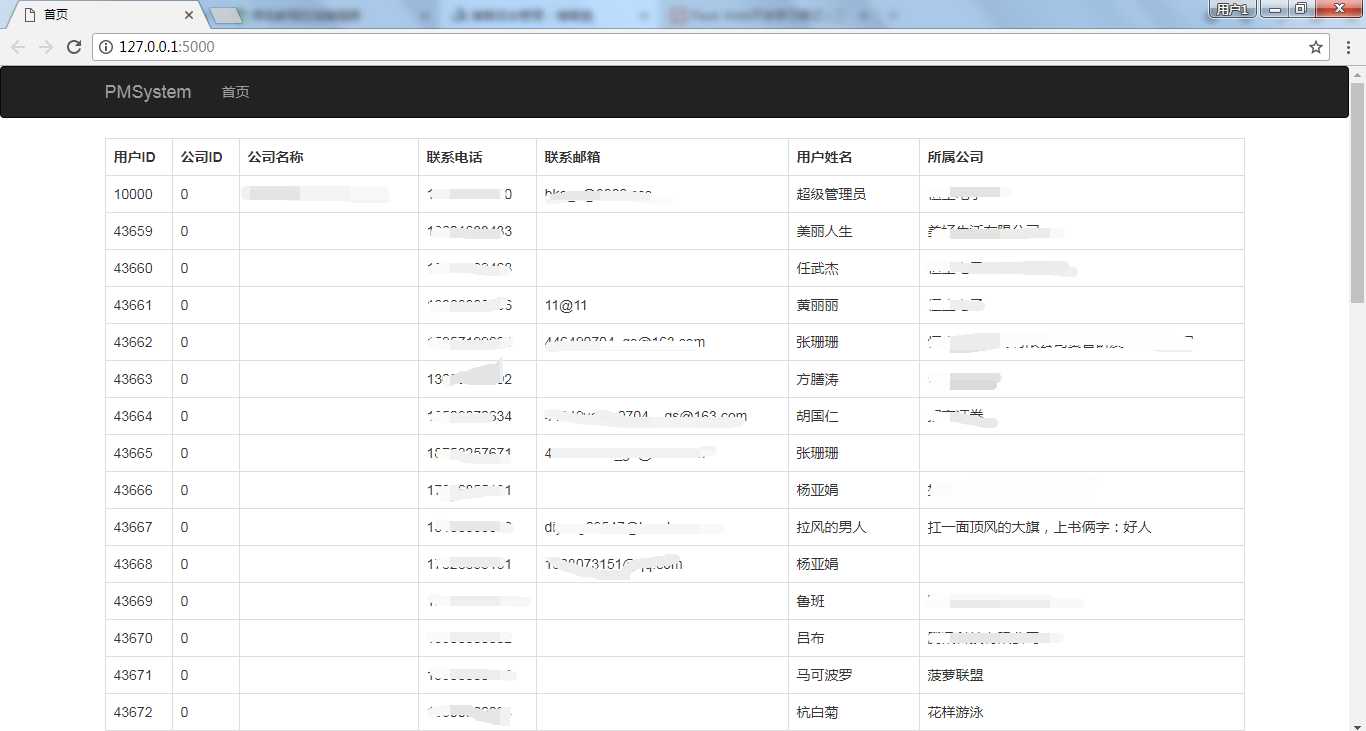Click the scrollbar up arrow
This screenshot has width=1366, height=731.
[1357, 74]
